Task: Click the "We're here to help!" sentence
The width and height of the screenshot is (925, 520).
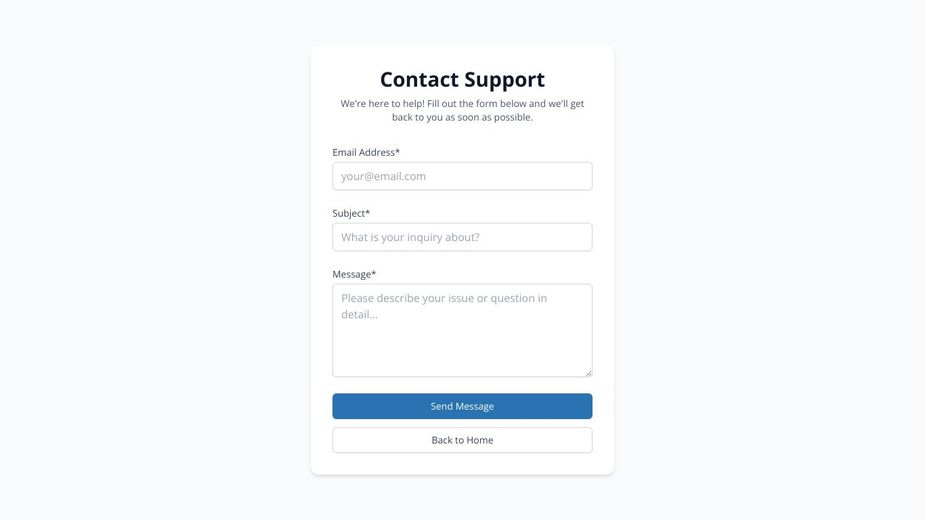Action: pos(383,103)
